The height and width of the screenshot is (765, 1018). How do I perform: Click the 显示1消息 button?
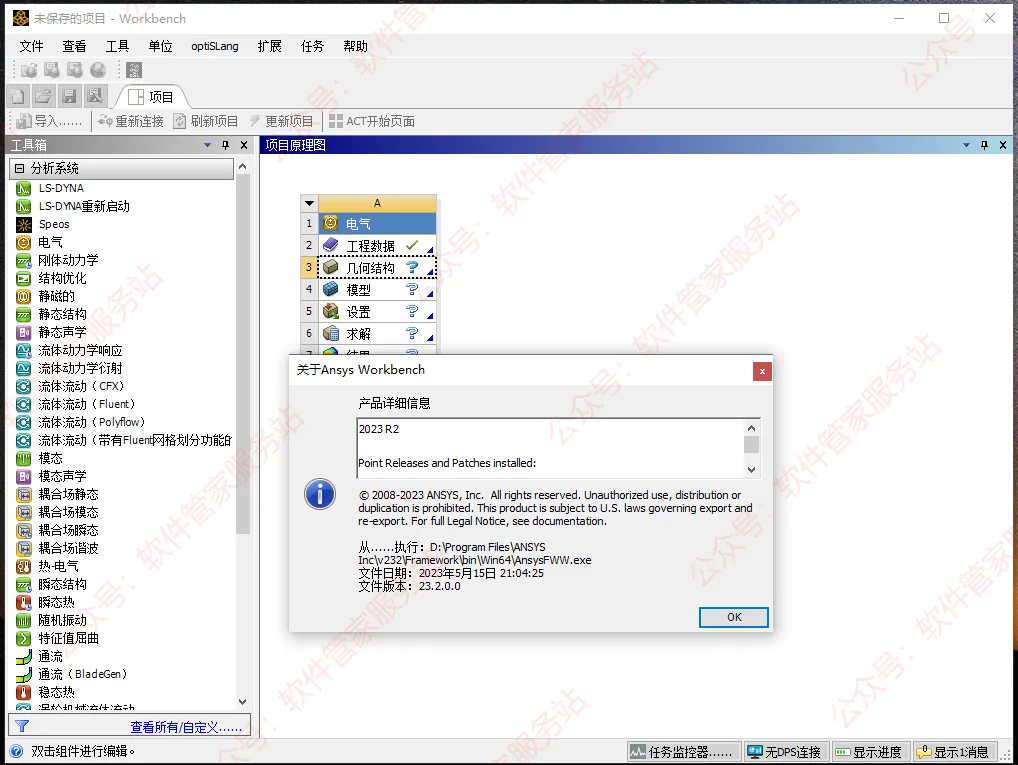tap(956, 752)
